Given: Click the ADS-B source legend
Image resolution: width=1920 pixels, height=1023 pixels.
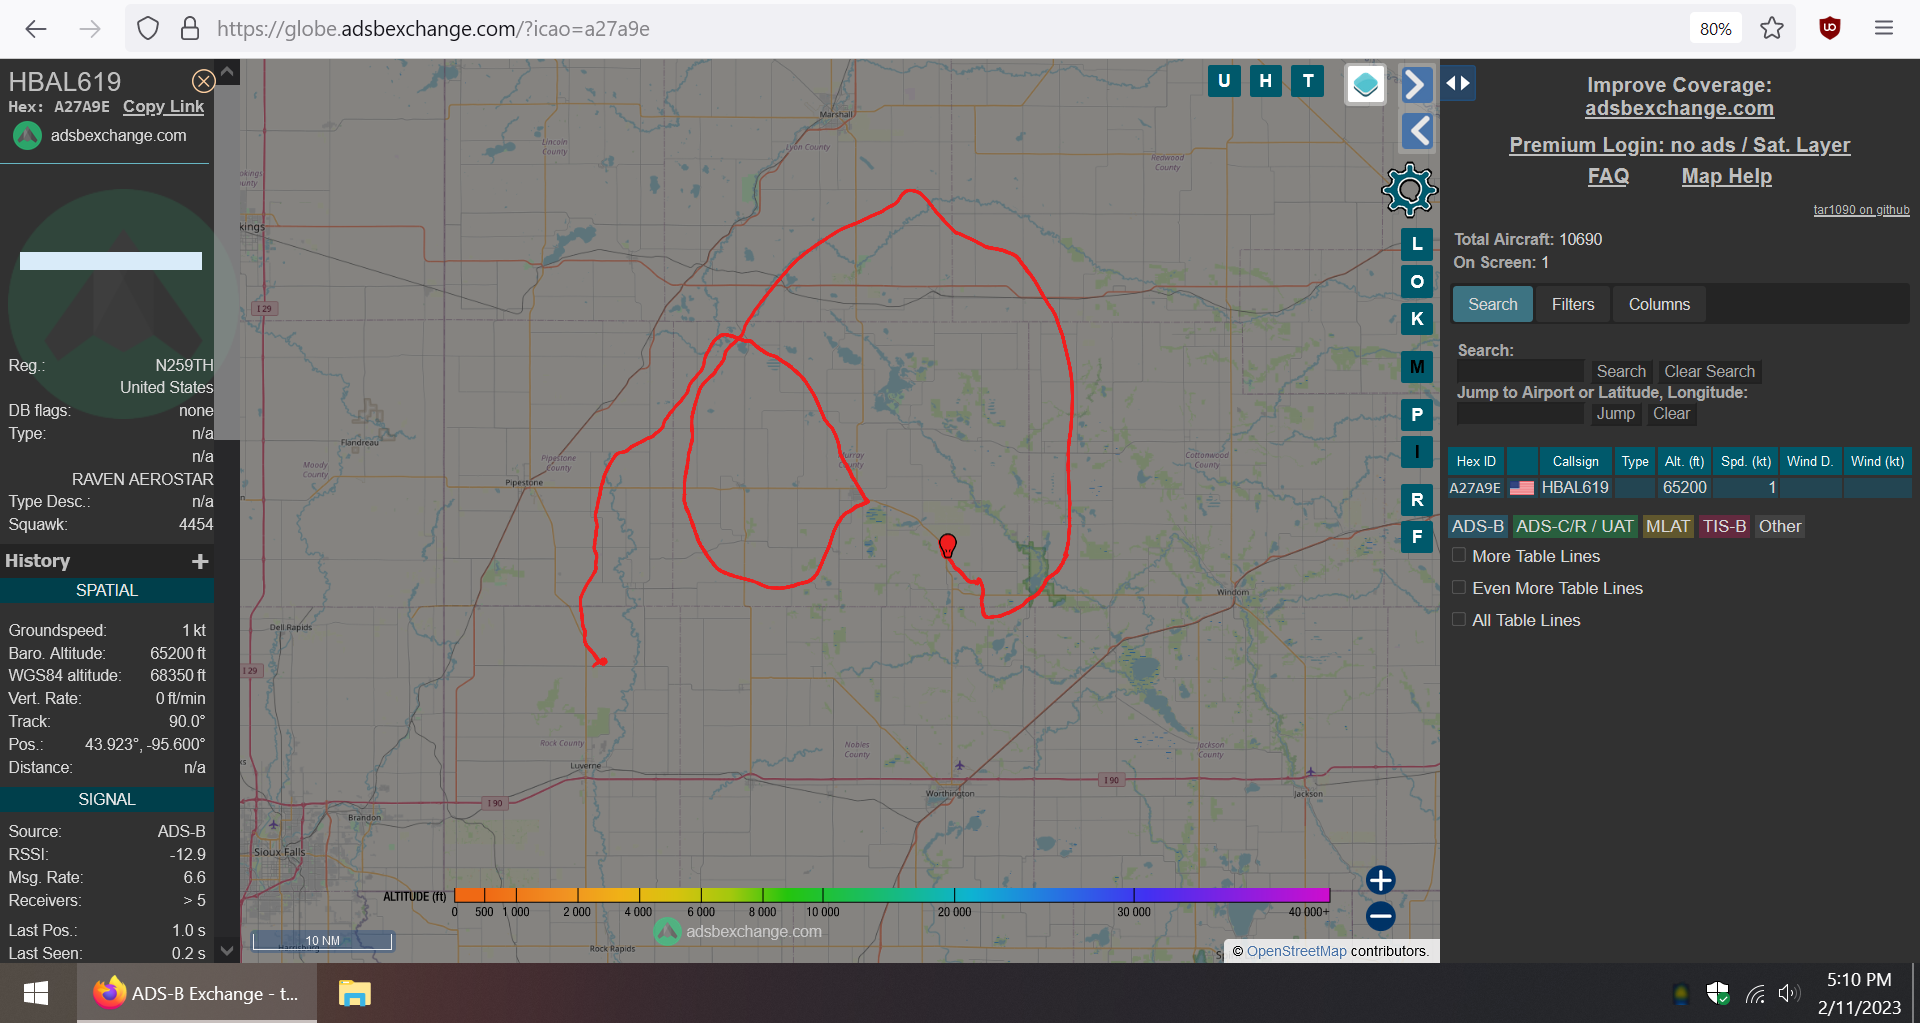Looking at the screenshot, I should point(1477,527).
